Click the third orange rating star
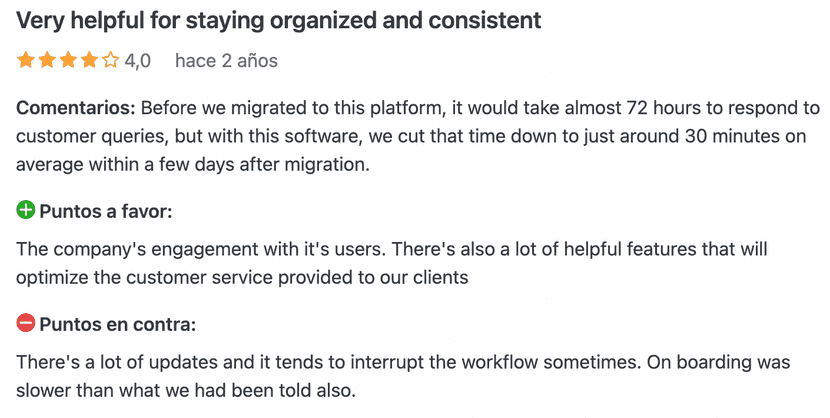The height and width of the screenshot is (418, 830). click(x=67, y=61)
